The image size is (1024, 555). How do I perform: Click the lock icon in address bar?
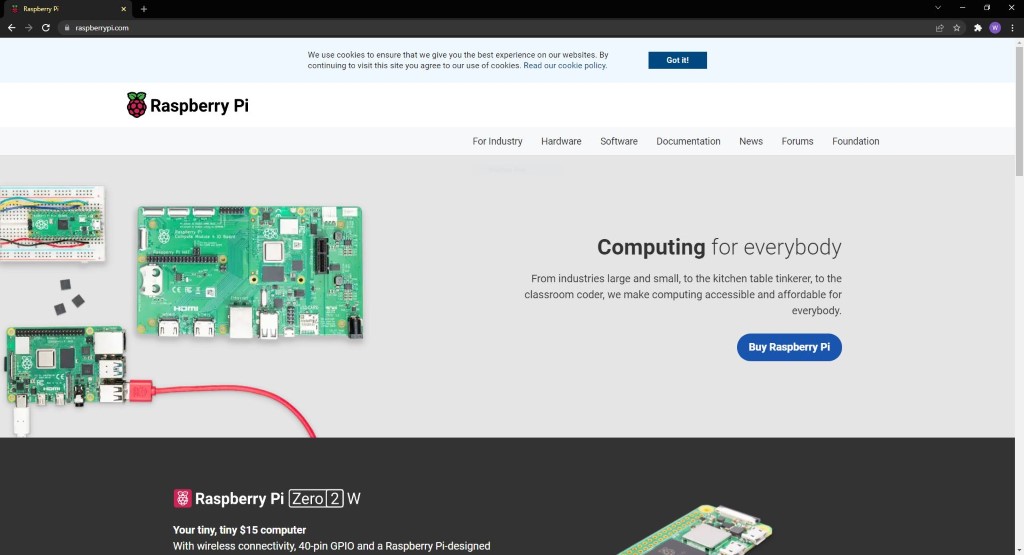point(67,27)
